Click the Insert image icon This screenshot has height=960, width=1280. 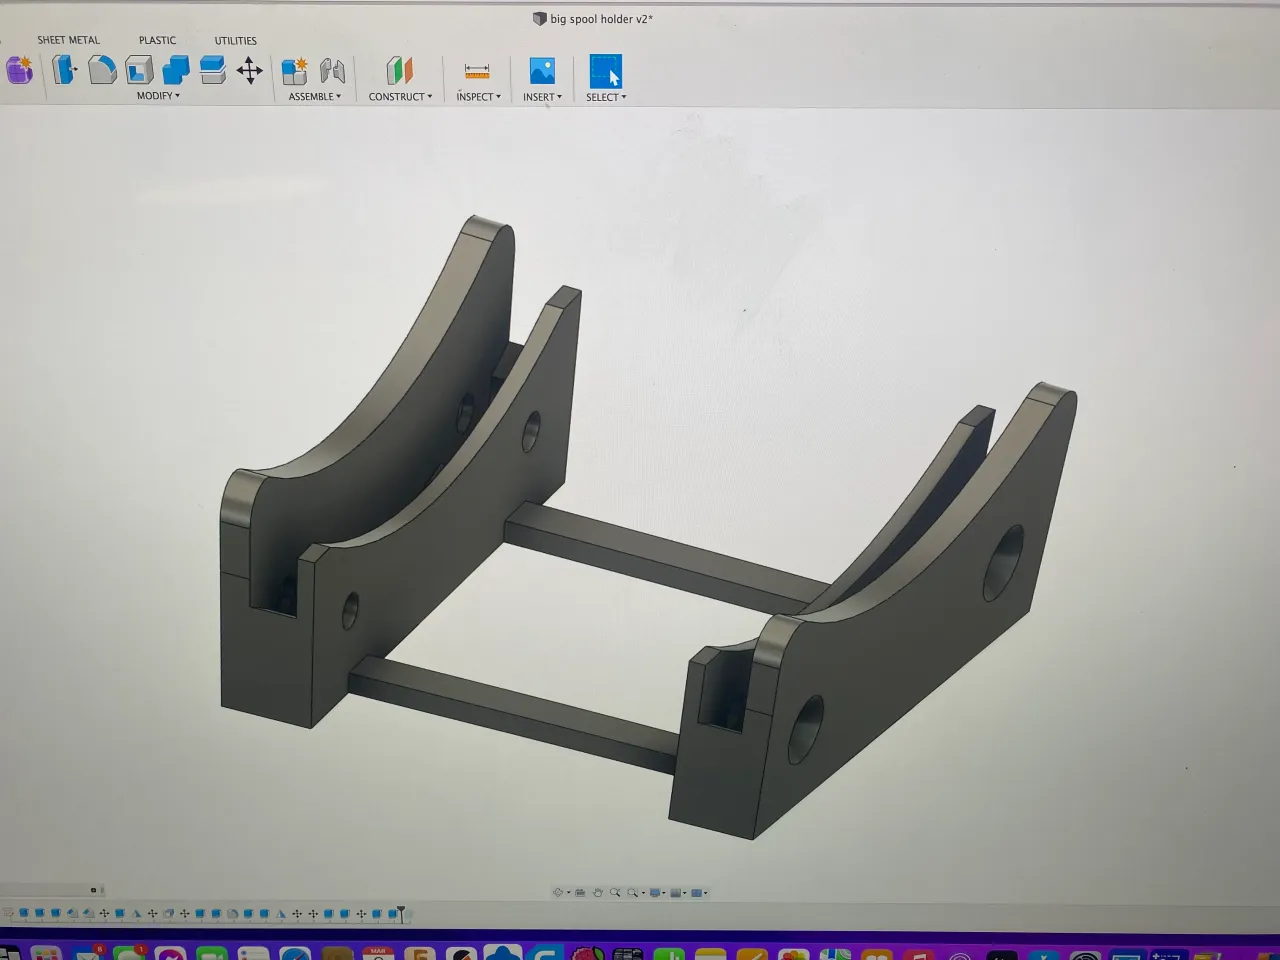pyautogui.click(x=542, y=70)
